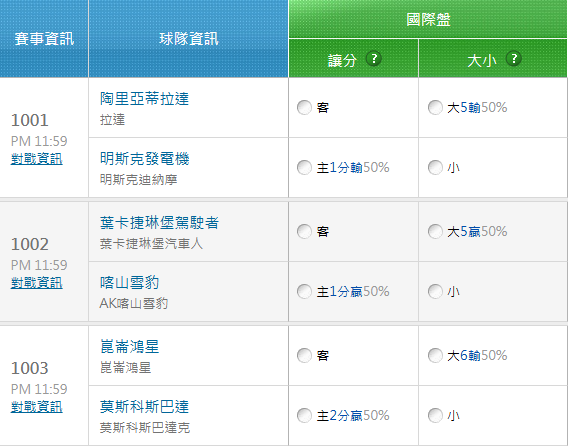
Task: Open 對戰資訊 link for match 1001
Action: tap(37, 159)
